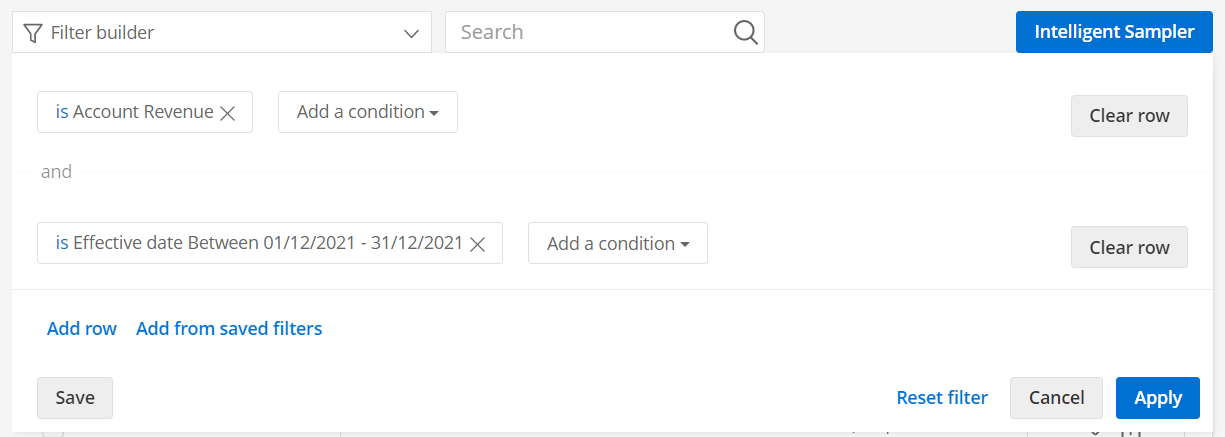Apply the filter
Screen dimensions: 1225x437
click(x=1157, y=398)
